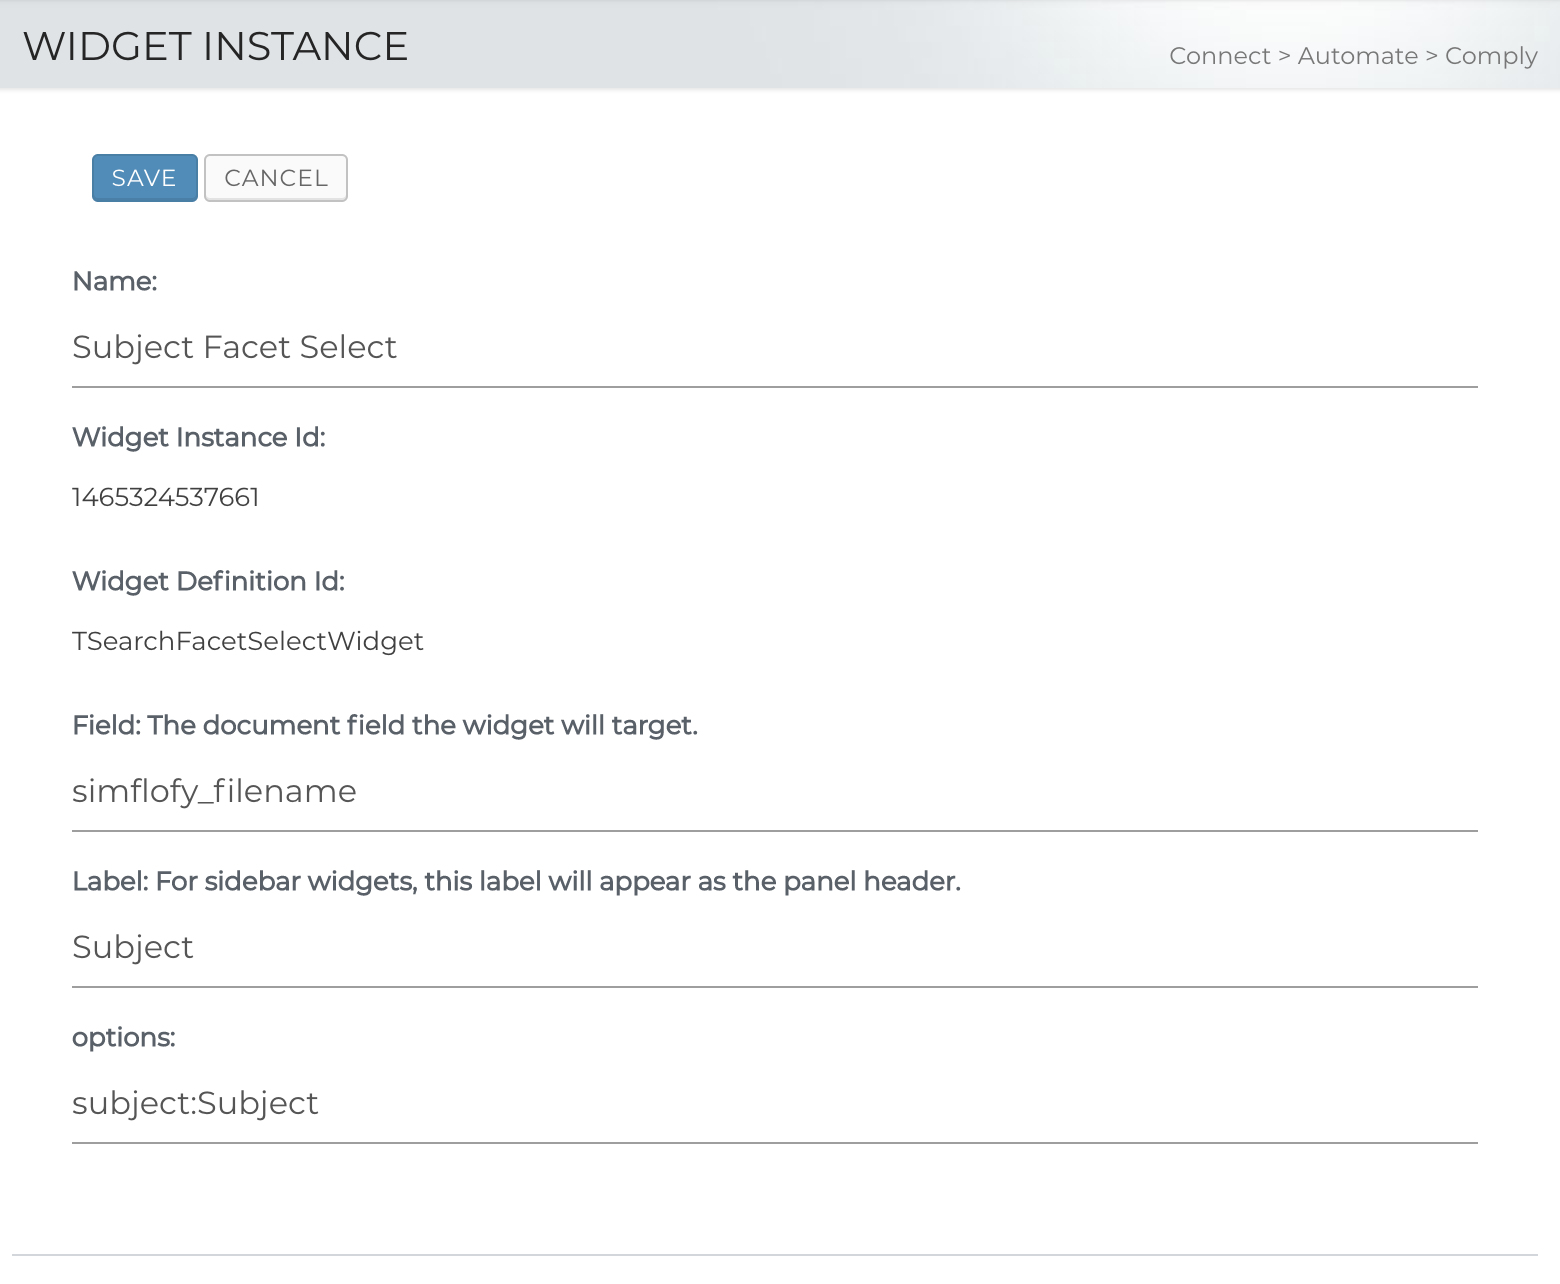Viewport: 1560px width, 1284px height.
Task: Click 'Automate' in the header tagline
Action: click(x=1357, y=56)
